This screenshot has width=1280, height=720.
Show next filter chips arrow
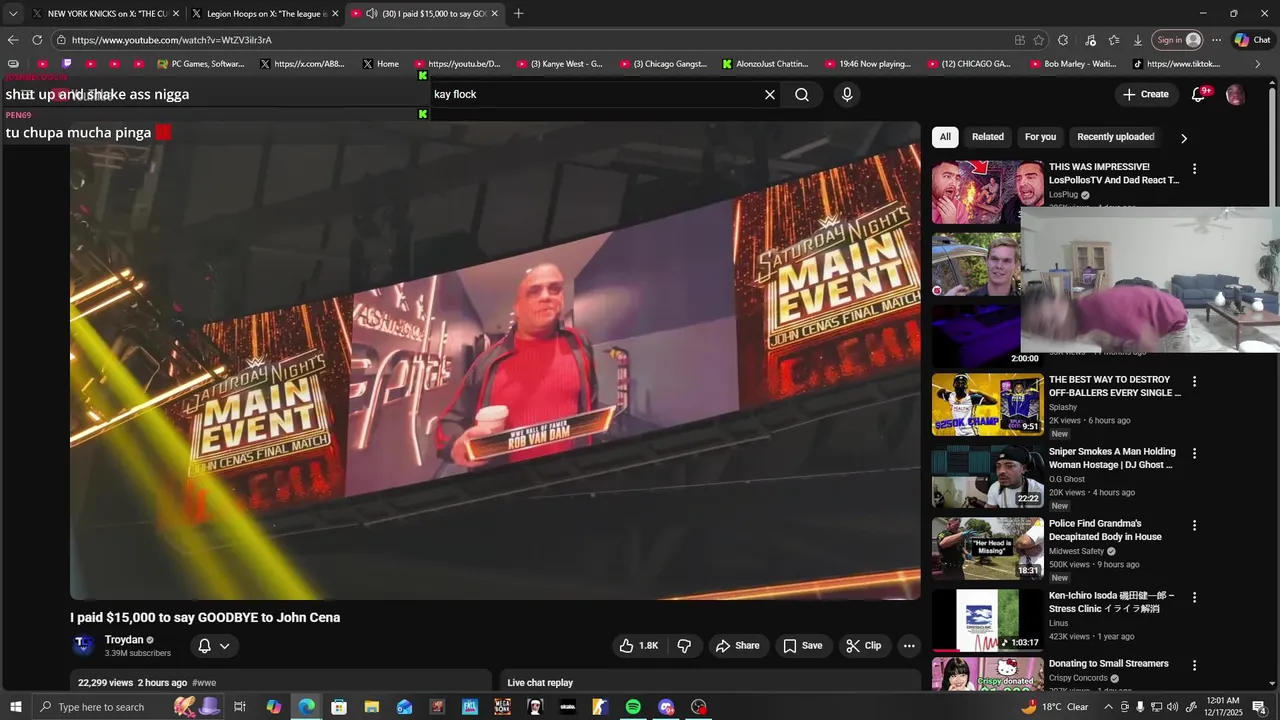click(1184, 138)
